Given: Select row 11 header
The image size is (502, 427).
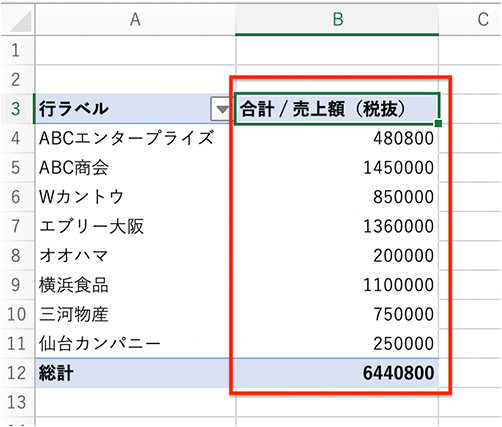Looking at the screenshot, I should [17, 344].
